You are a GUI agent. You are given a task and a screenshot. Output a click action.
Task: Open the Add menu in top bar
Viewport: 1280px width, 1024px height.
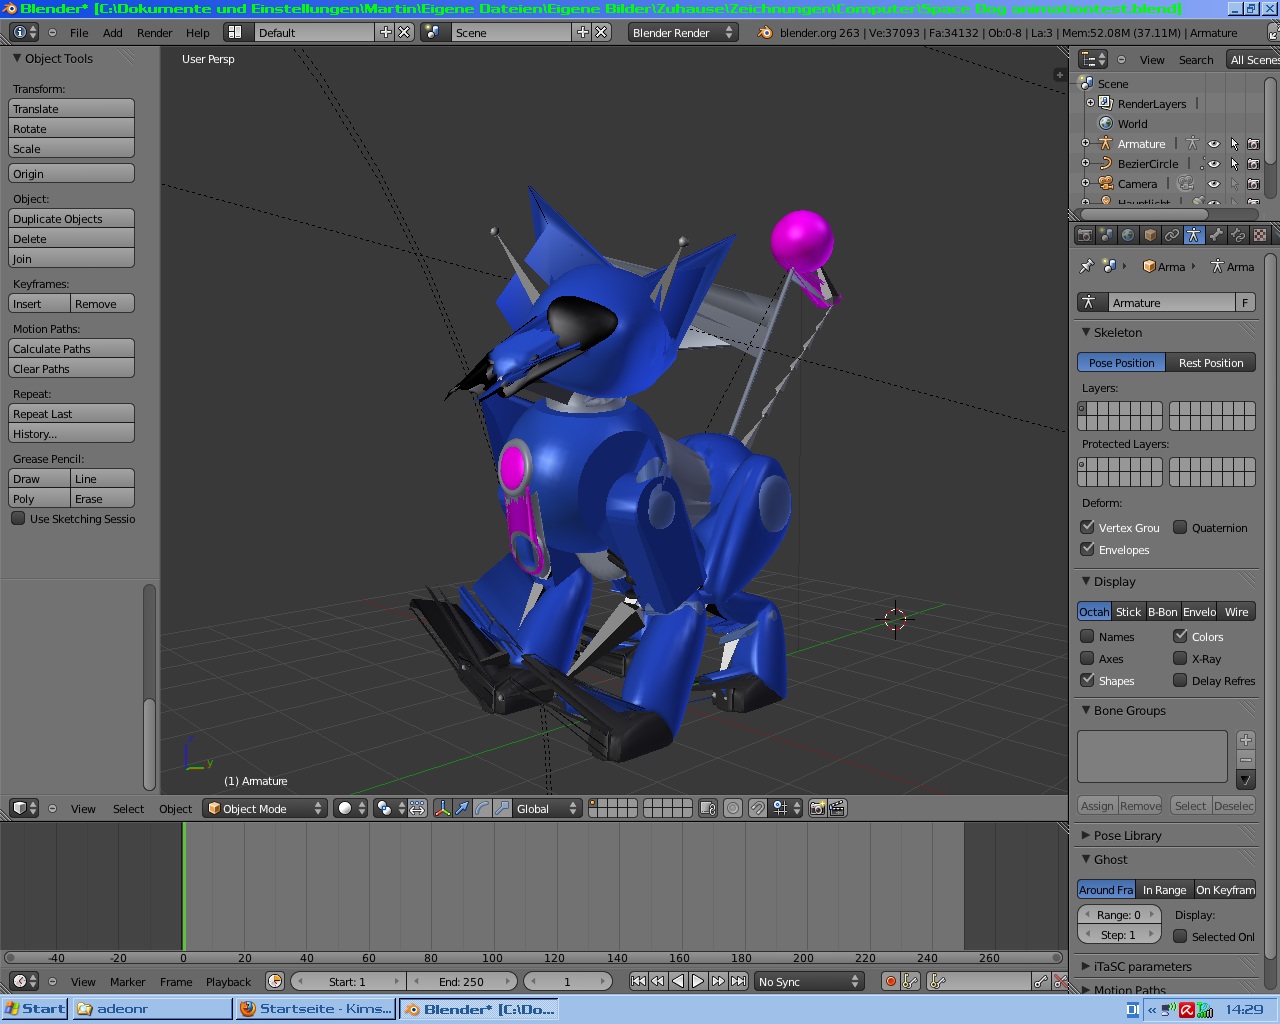tap(113, 32)
